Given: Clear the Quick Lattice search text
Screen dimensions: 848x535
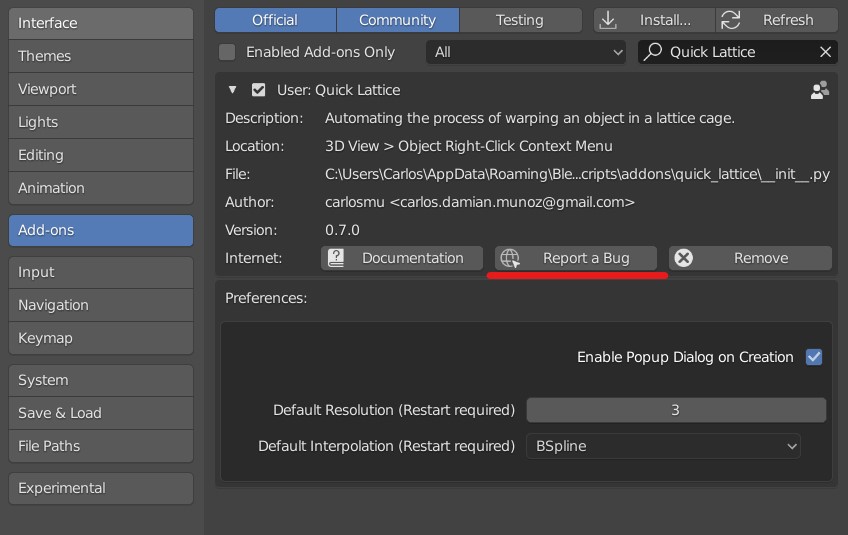Looking at the screenshot, I should click(825, 52).
